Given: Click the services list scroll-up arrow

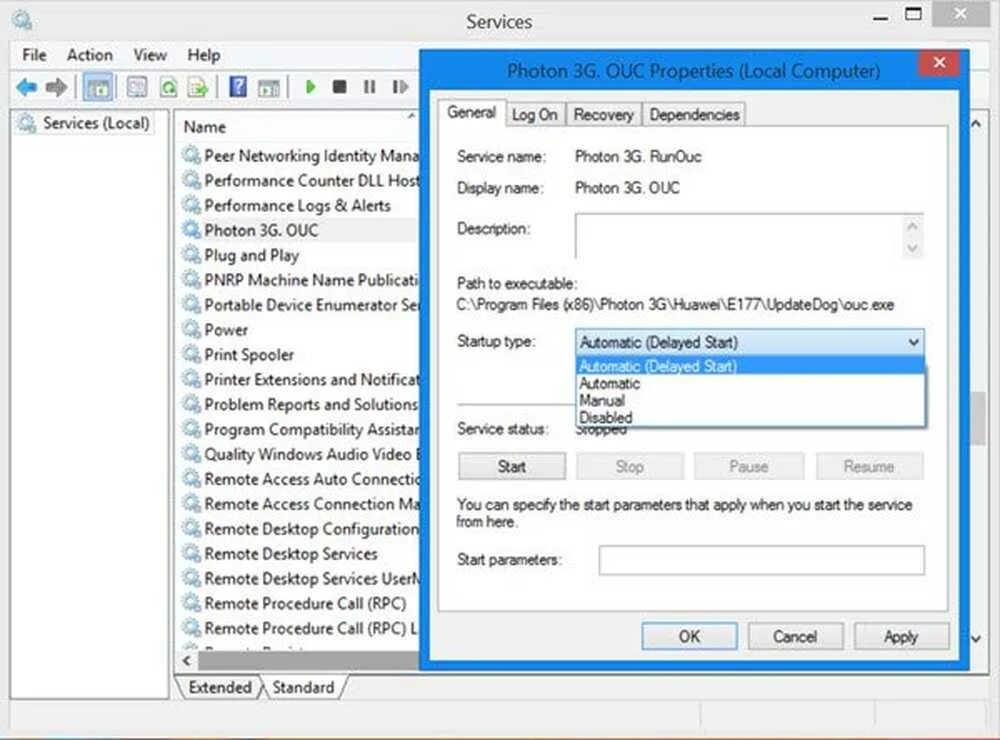Looking at the screenshot, I should pyautogui.click(x=976, y=124).
